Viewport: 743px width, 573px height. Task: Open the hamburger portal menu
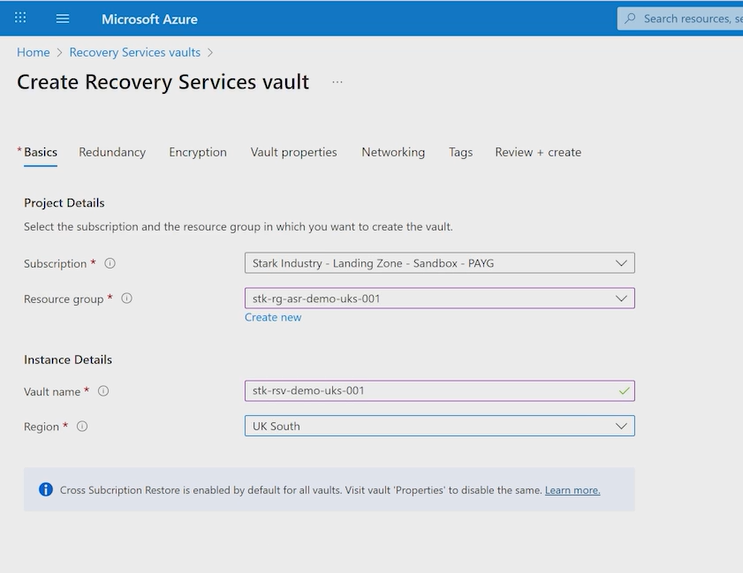[63, 18]
